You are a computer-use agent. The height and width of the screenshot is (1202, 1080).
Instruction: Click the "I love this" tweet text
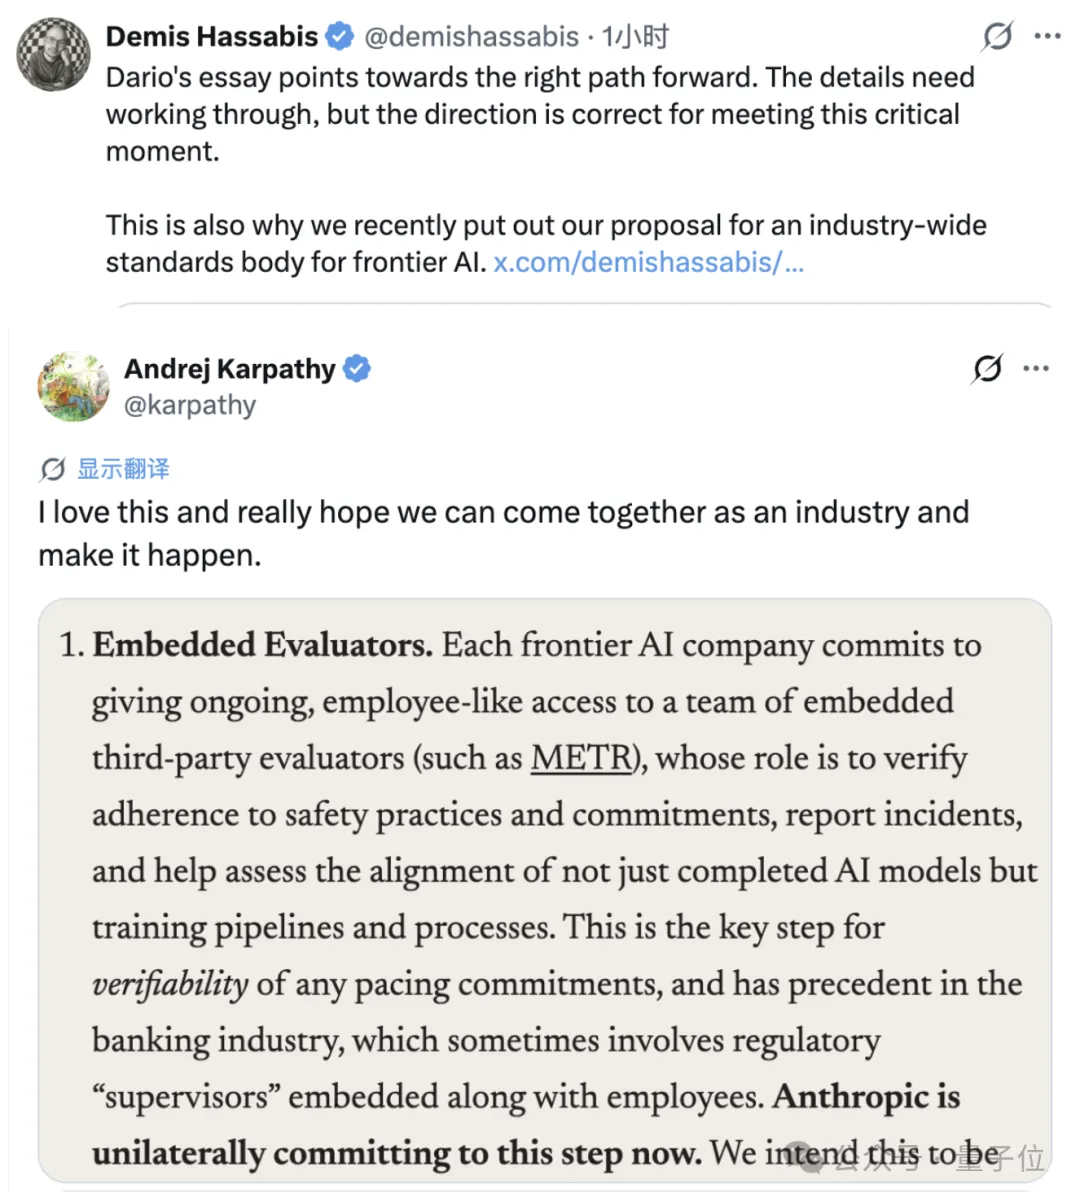[x=504, y=533]
